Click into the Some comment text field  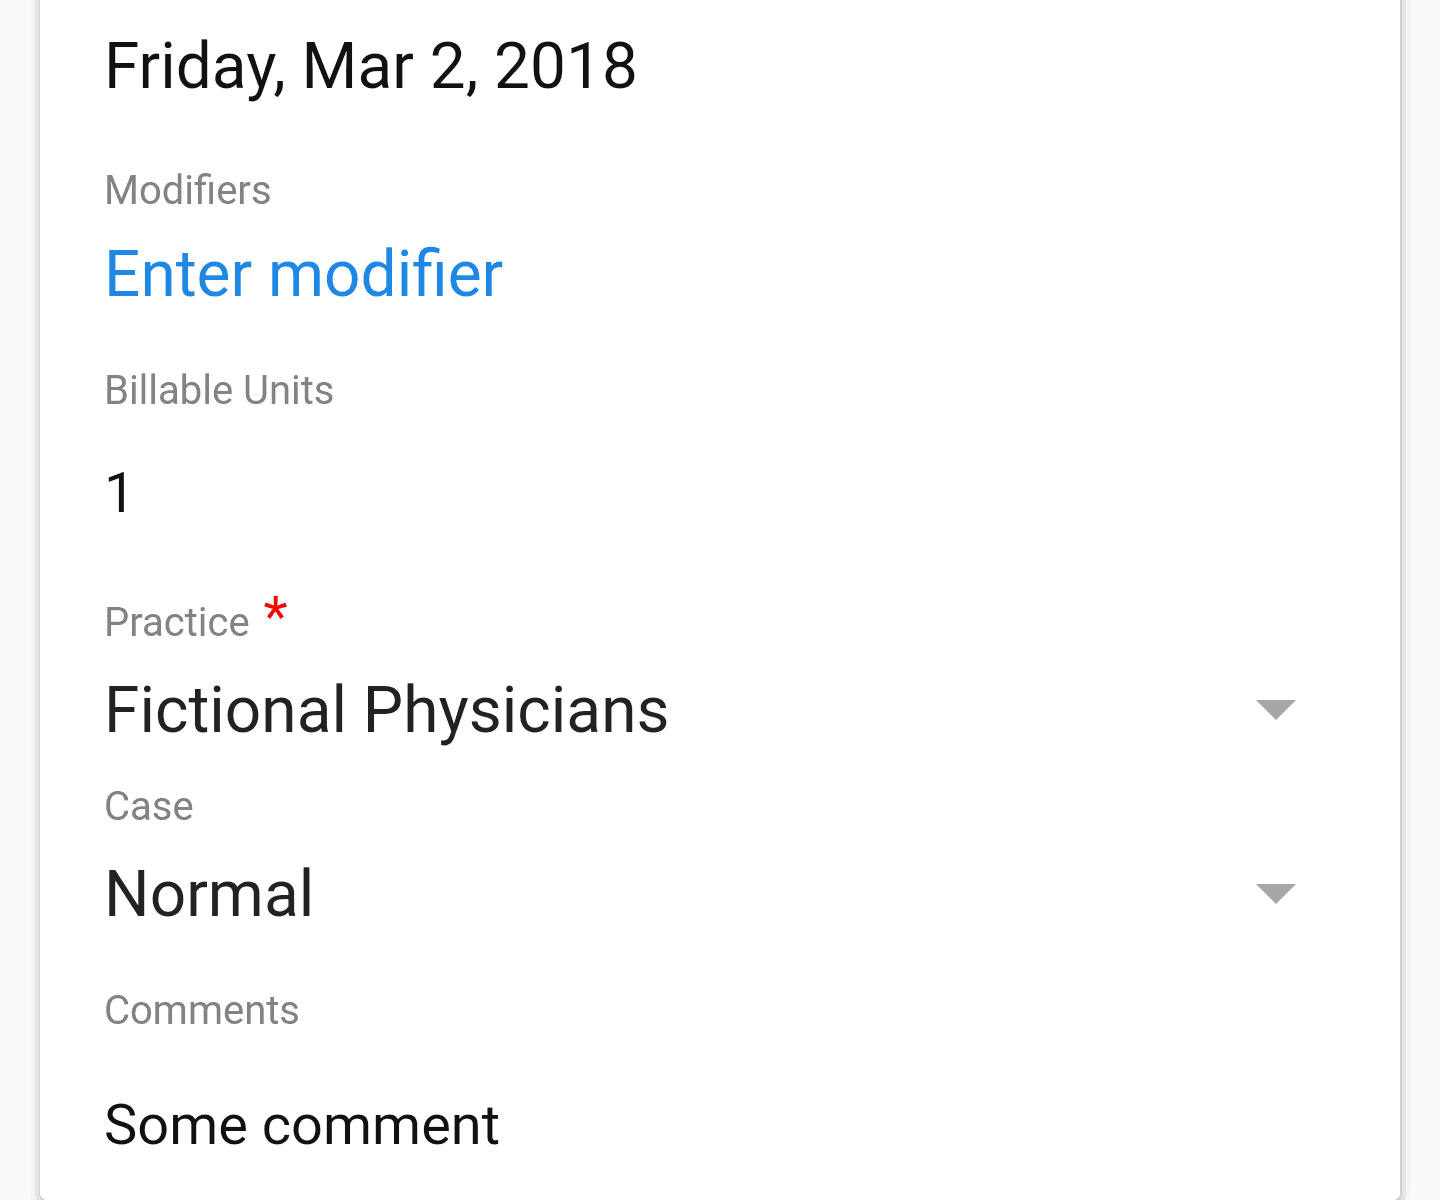(x=301, y=1125)
